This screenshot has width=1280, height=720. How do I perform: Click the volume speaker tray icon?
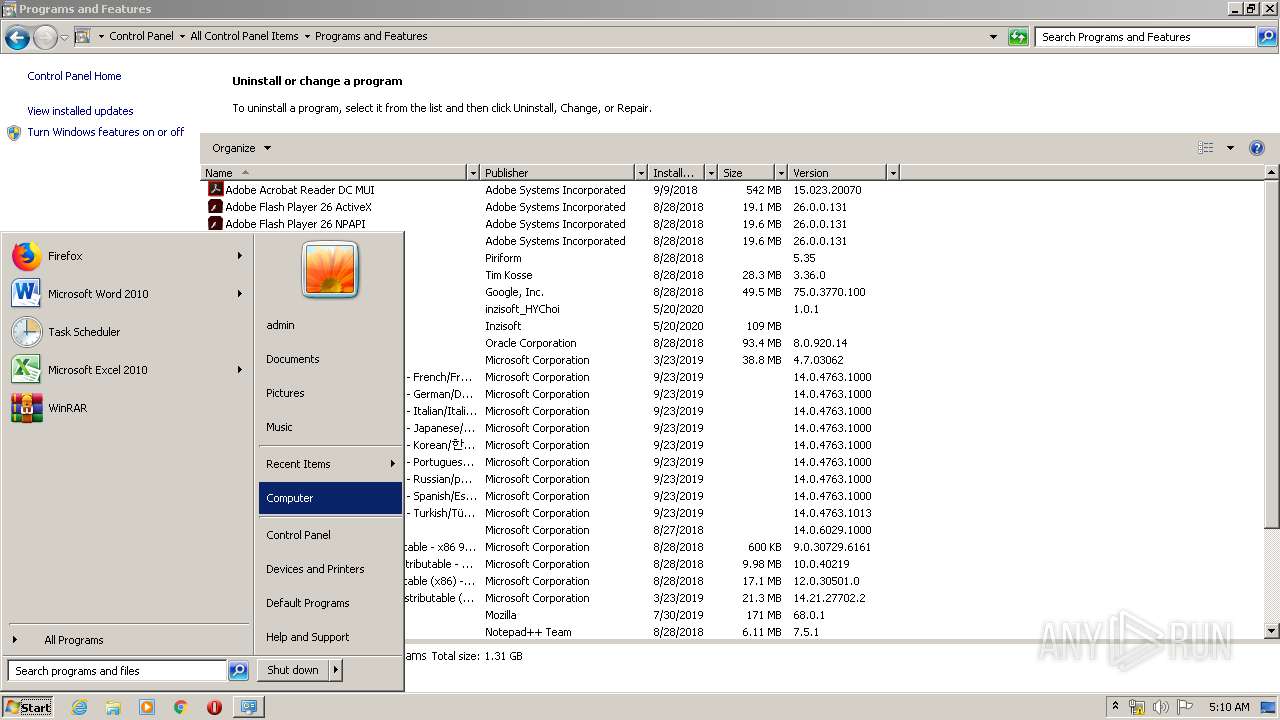pos(1161,707)
